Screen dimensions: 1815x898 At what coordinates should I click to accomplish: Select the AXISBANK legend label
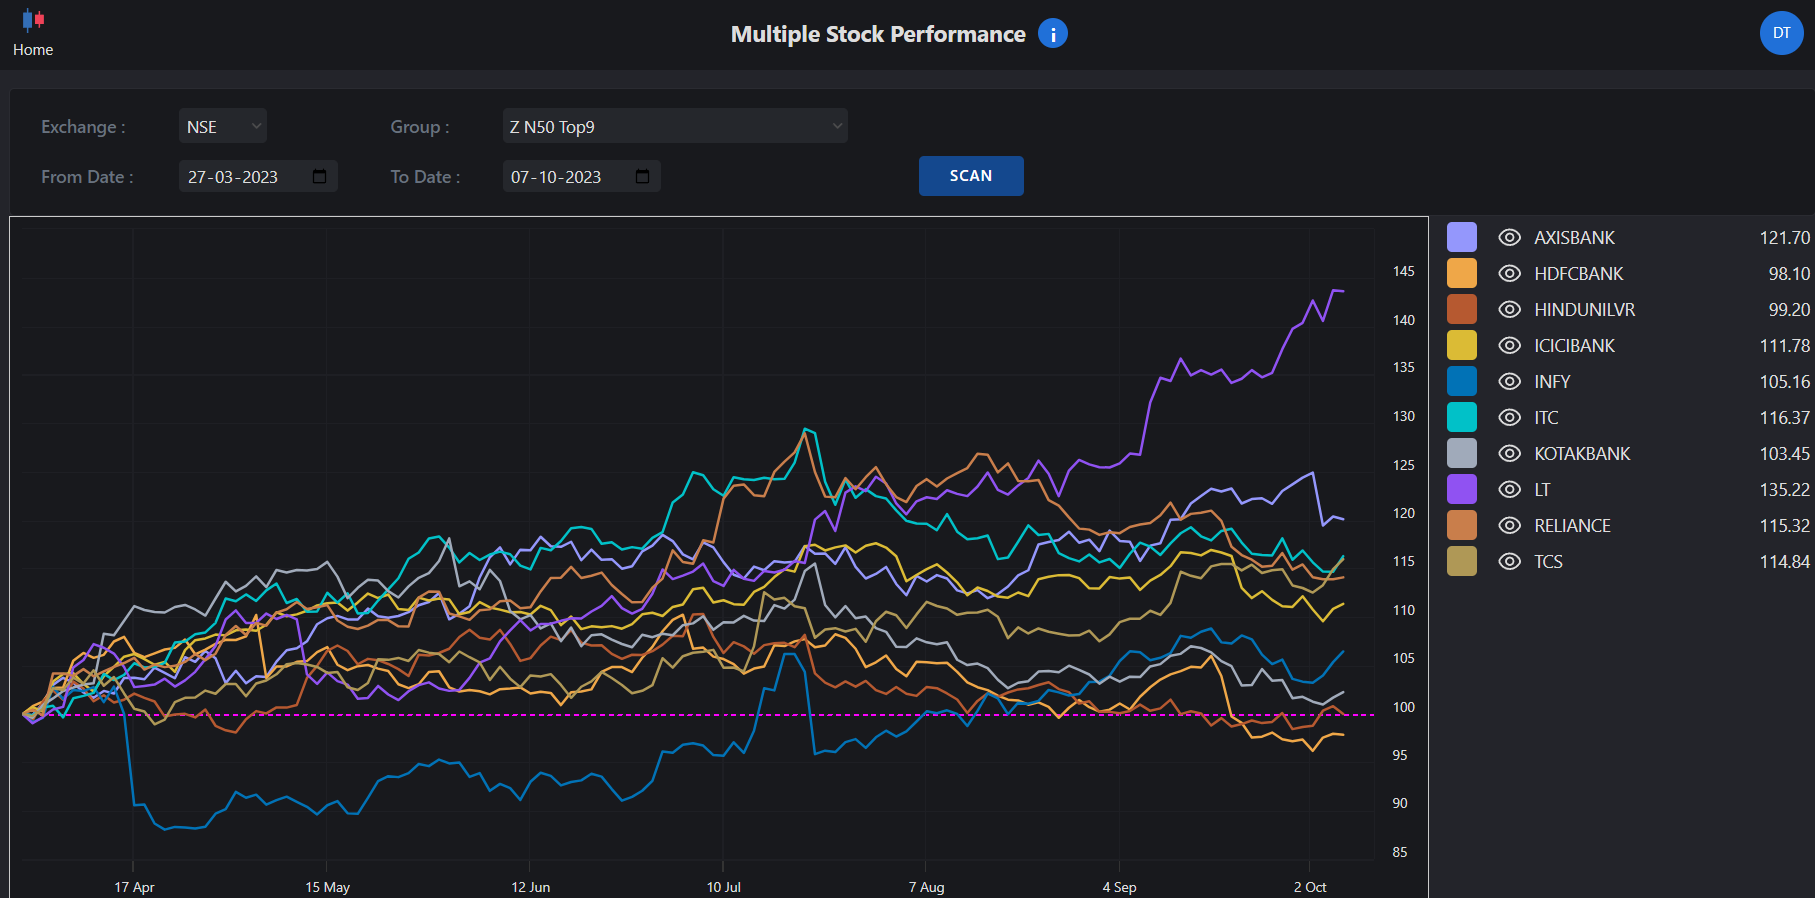[x=1575, y=238]
